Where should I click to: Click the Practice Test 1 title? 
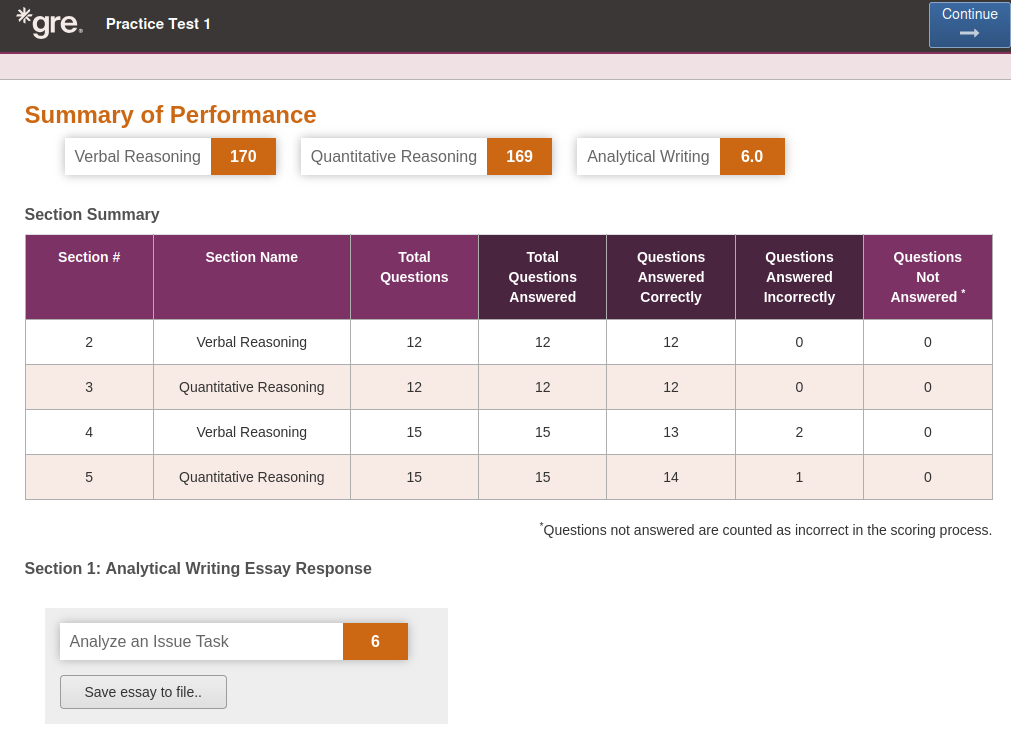(x=158, y=24)
